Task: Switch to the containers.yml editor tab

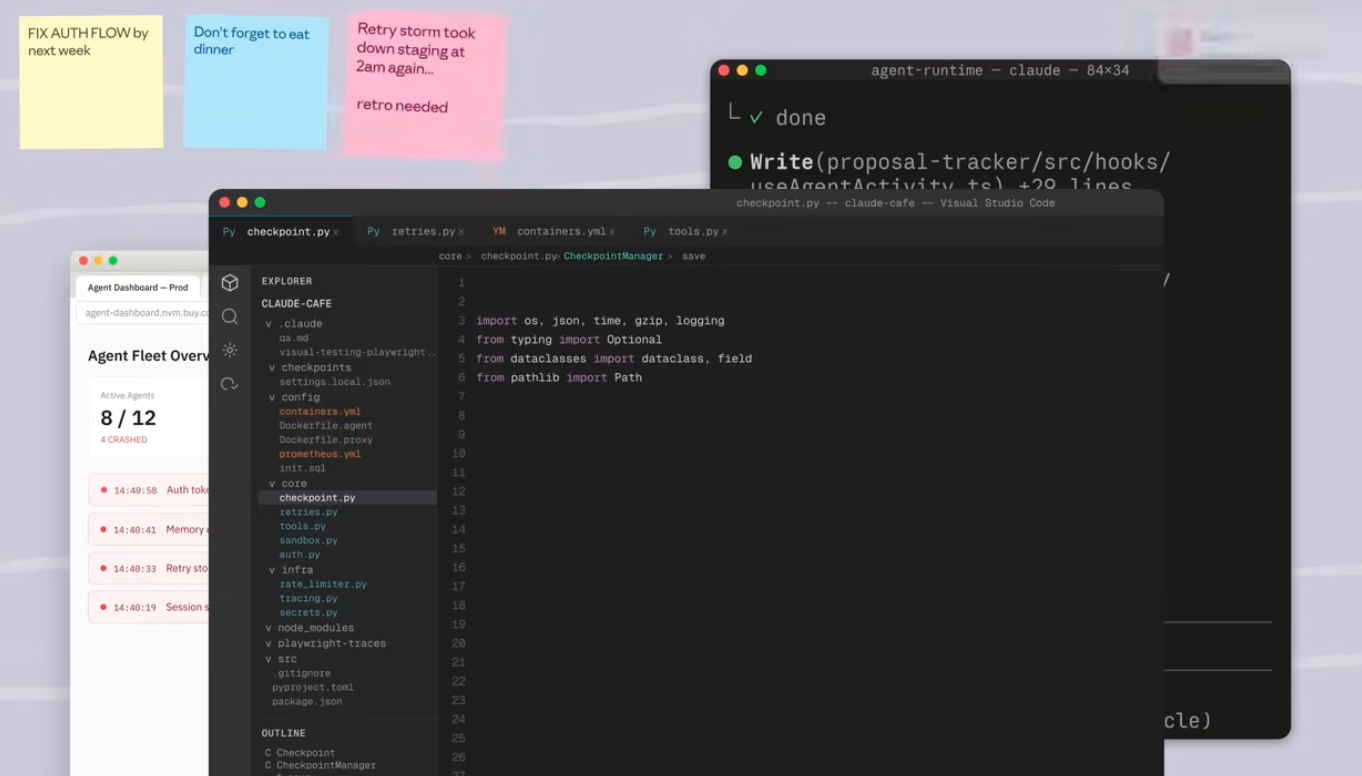Action: coord(554,231)
